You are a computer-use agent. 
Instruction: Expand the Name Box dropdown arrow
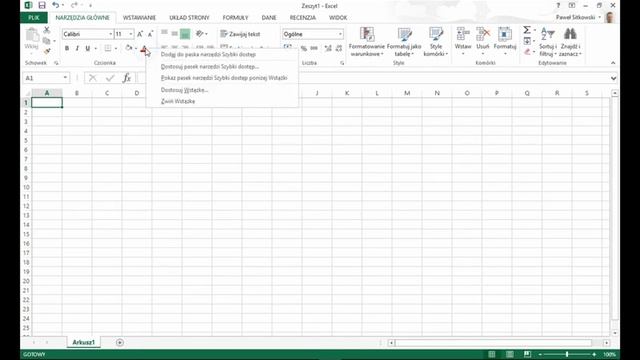pyautogui.click(x=65, y=78)
